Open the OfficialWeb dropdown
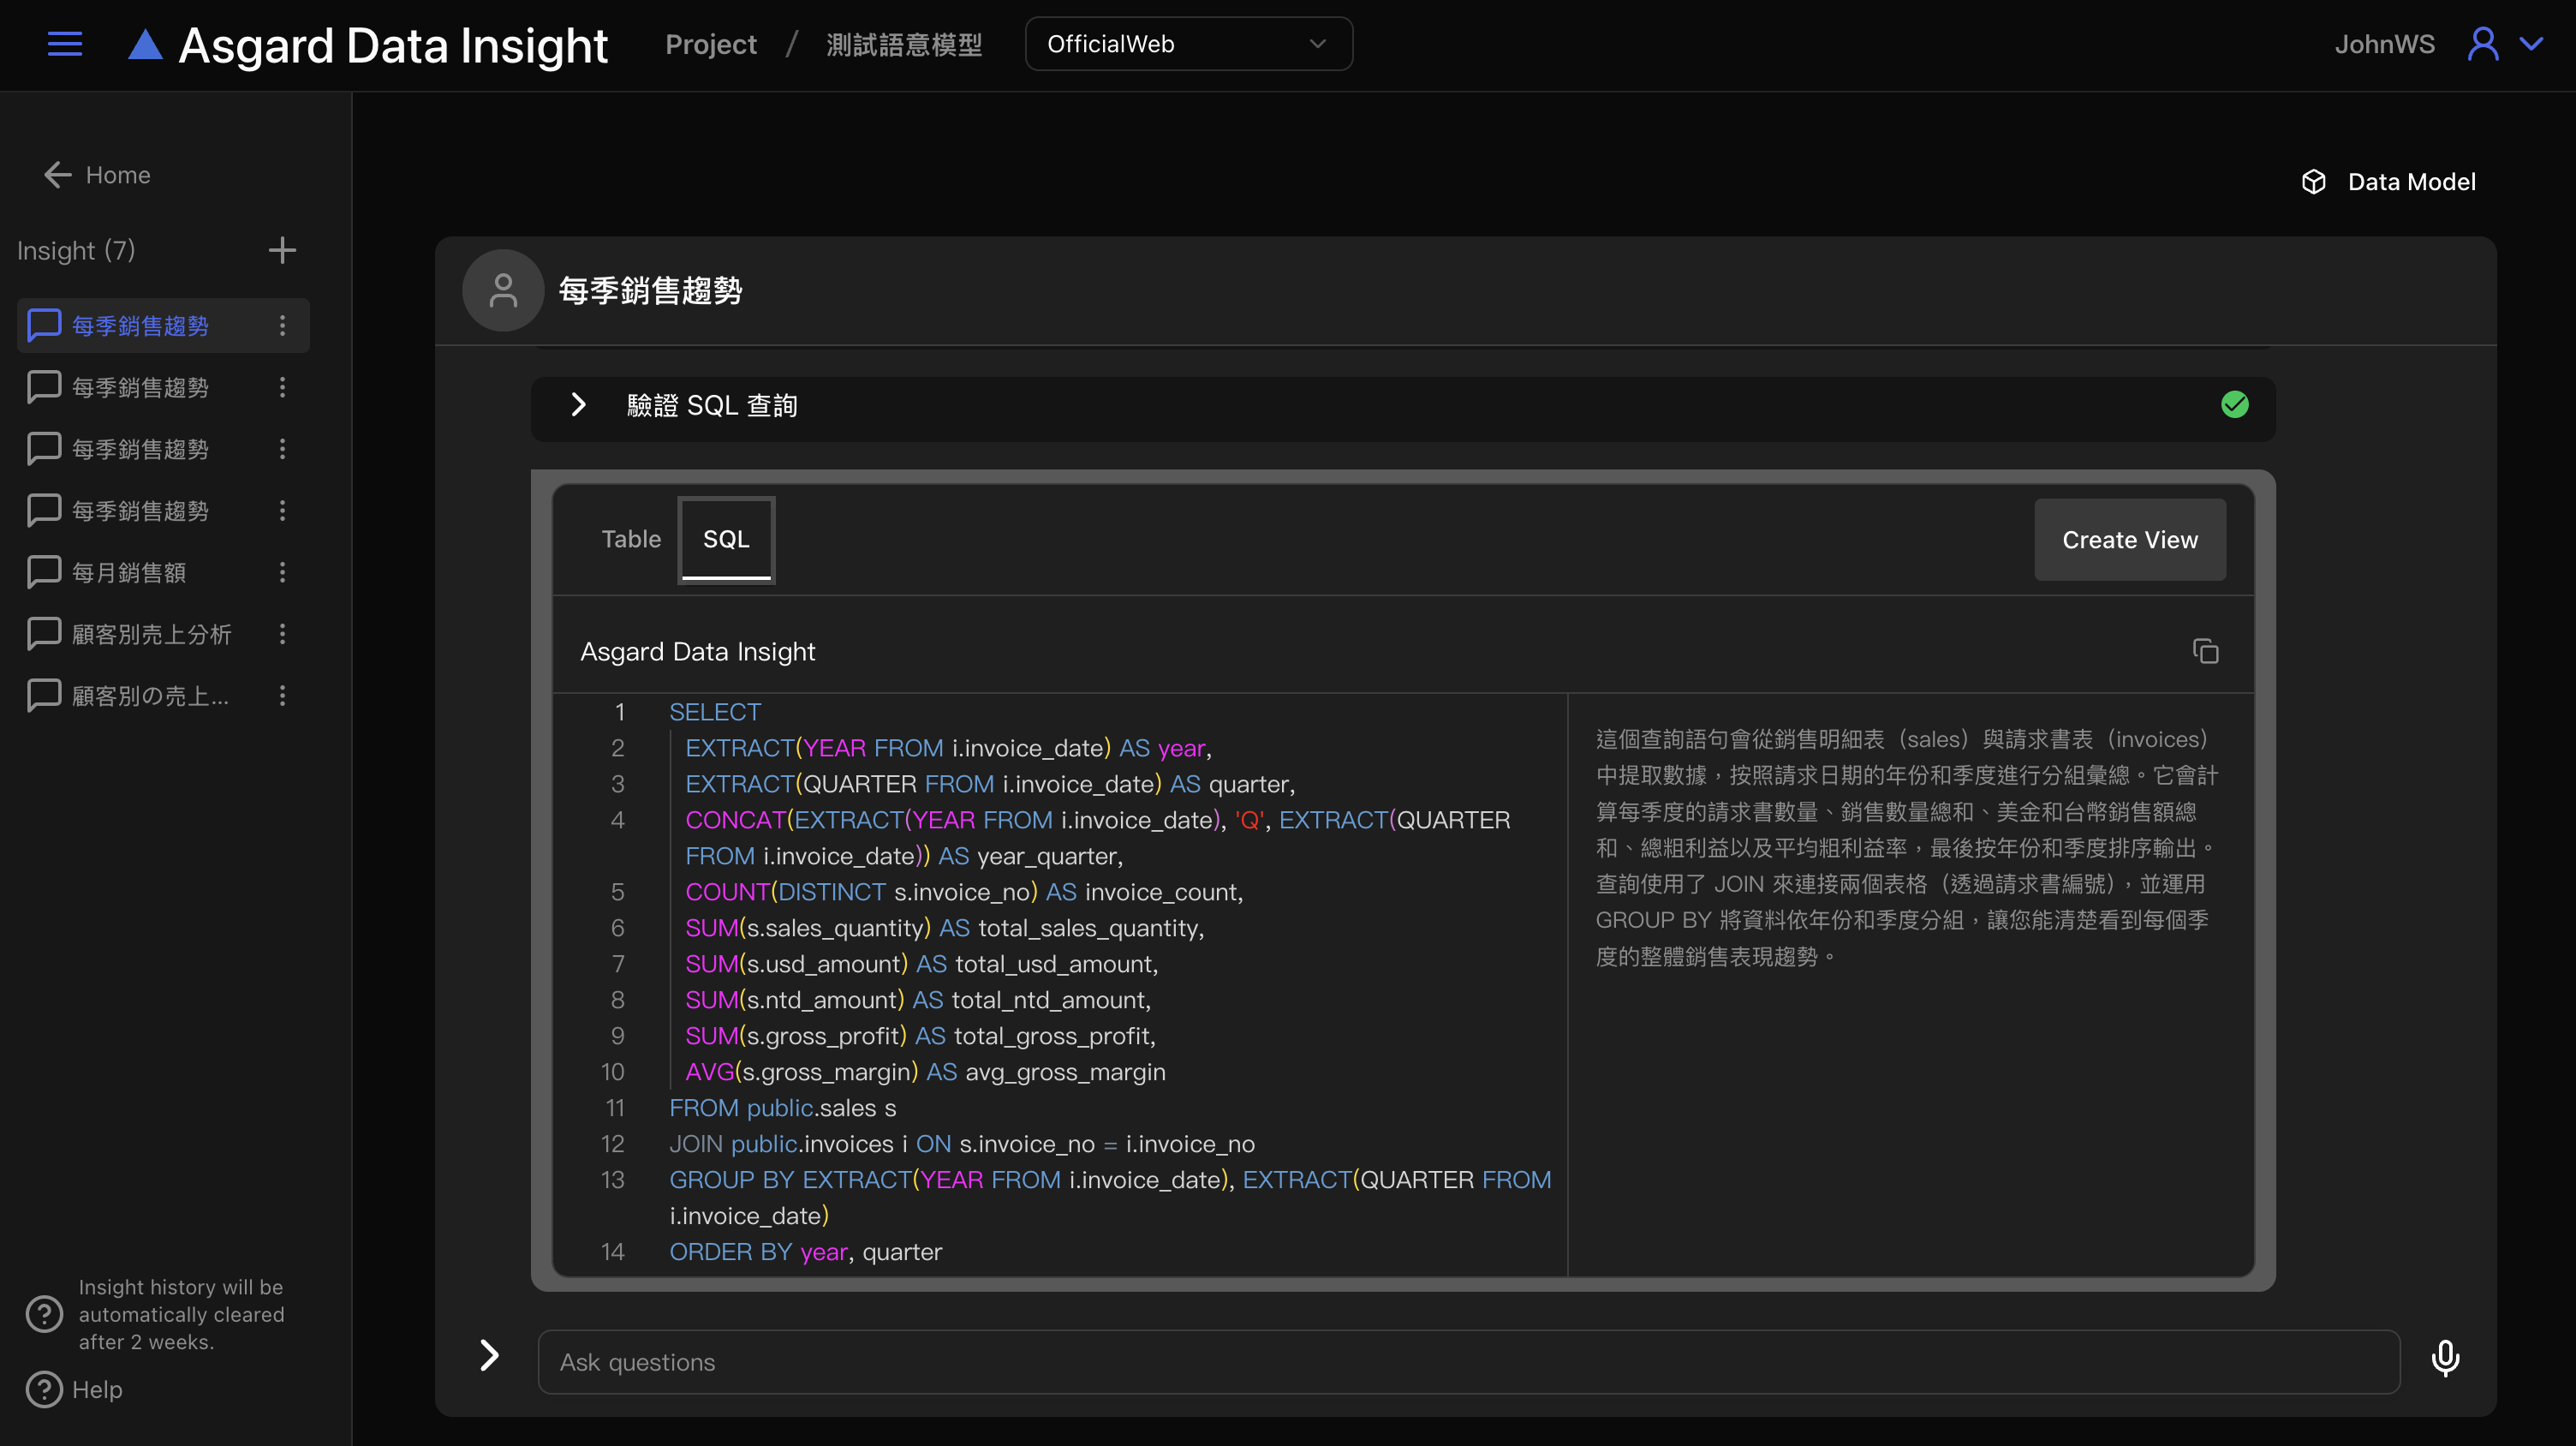This screenshot has height=1446, width=2576. 1188,44
